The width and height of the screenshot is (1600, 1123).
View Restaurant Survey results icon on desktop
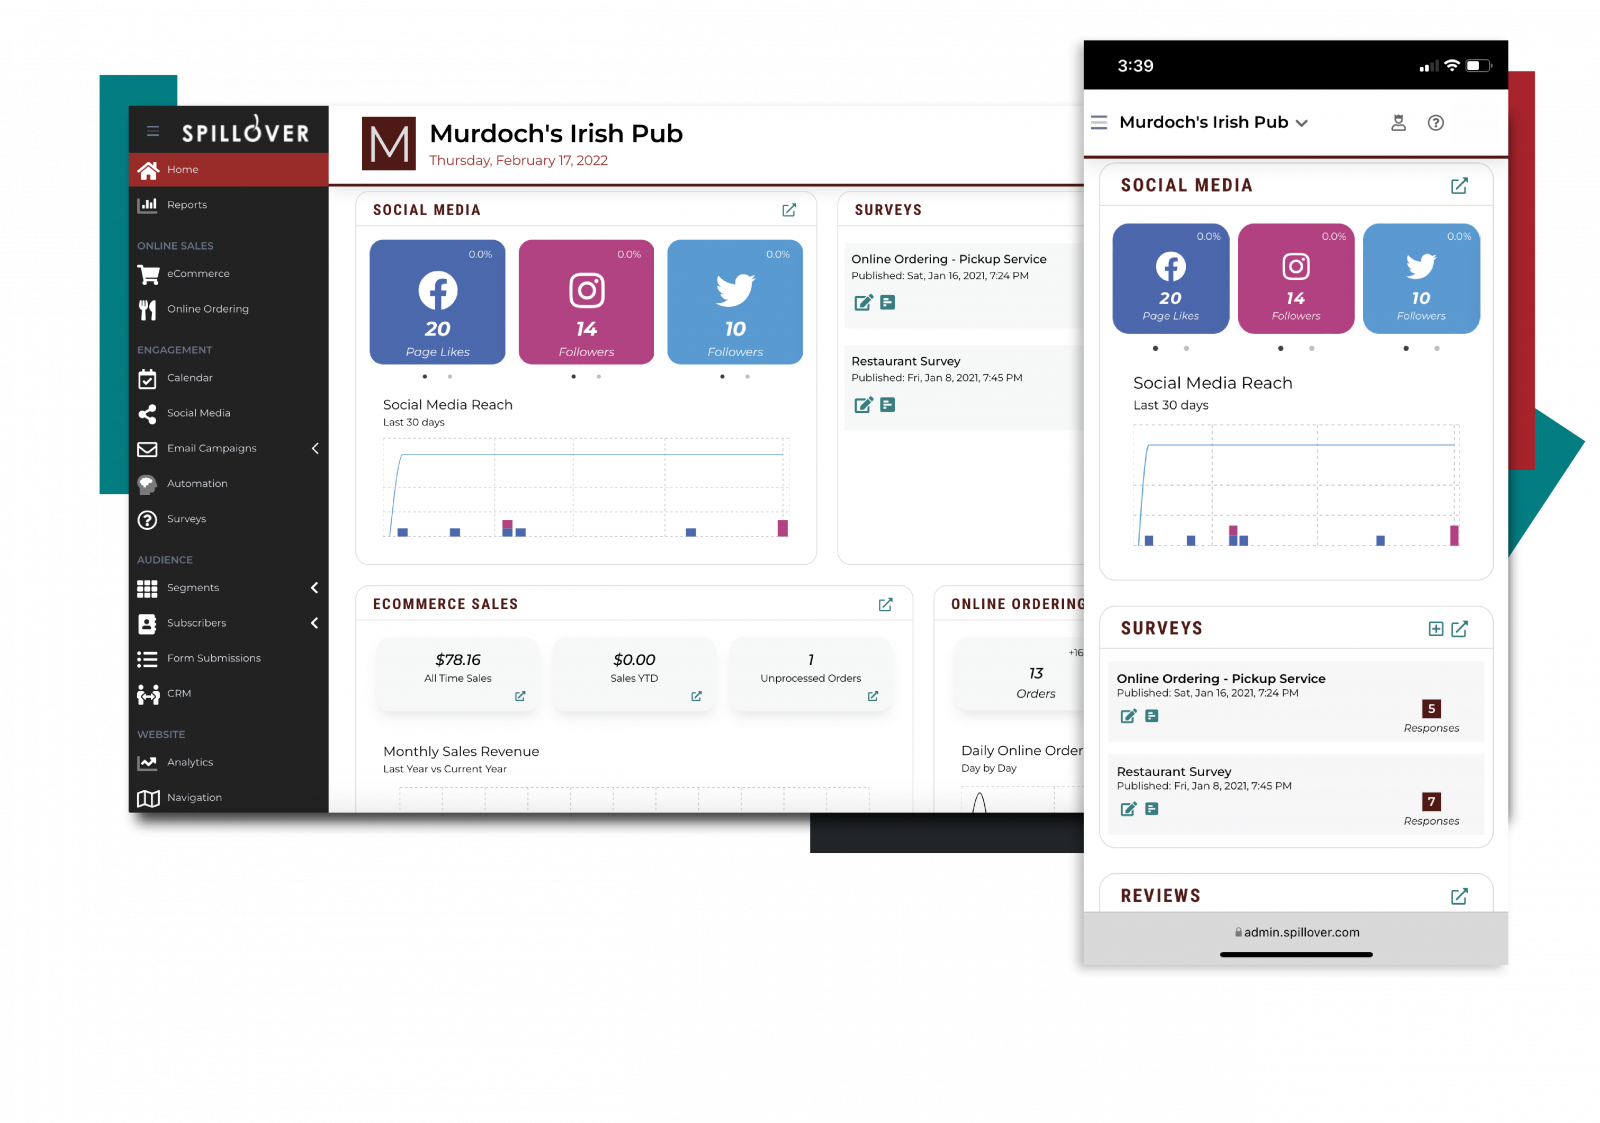point(888,405)
